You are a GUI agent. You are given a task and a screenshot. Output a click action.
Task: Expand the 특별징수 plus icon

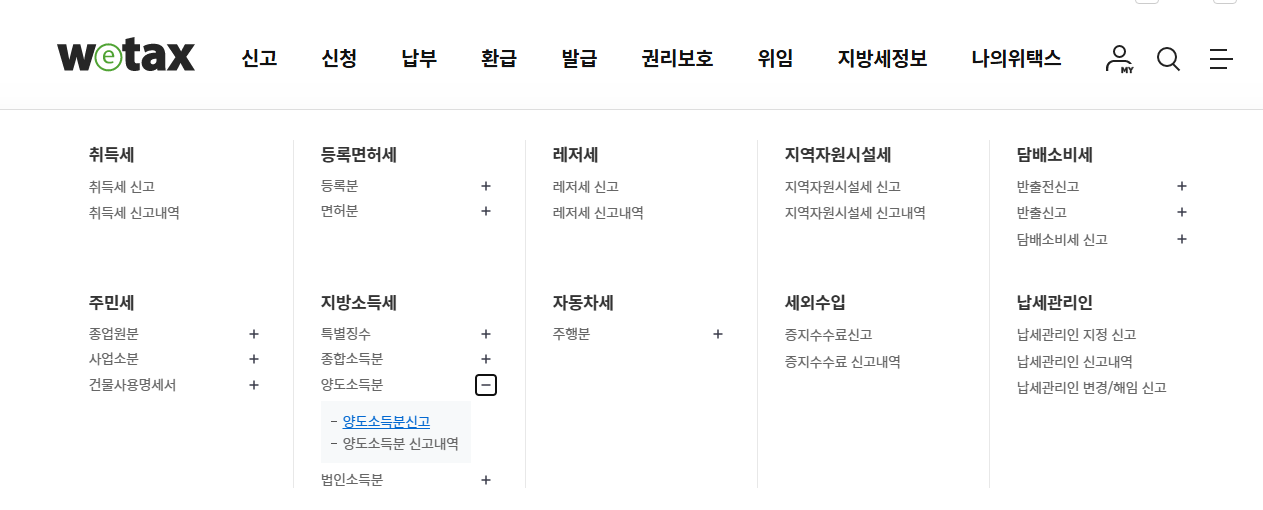point(486,334)
